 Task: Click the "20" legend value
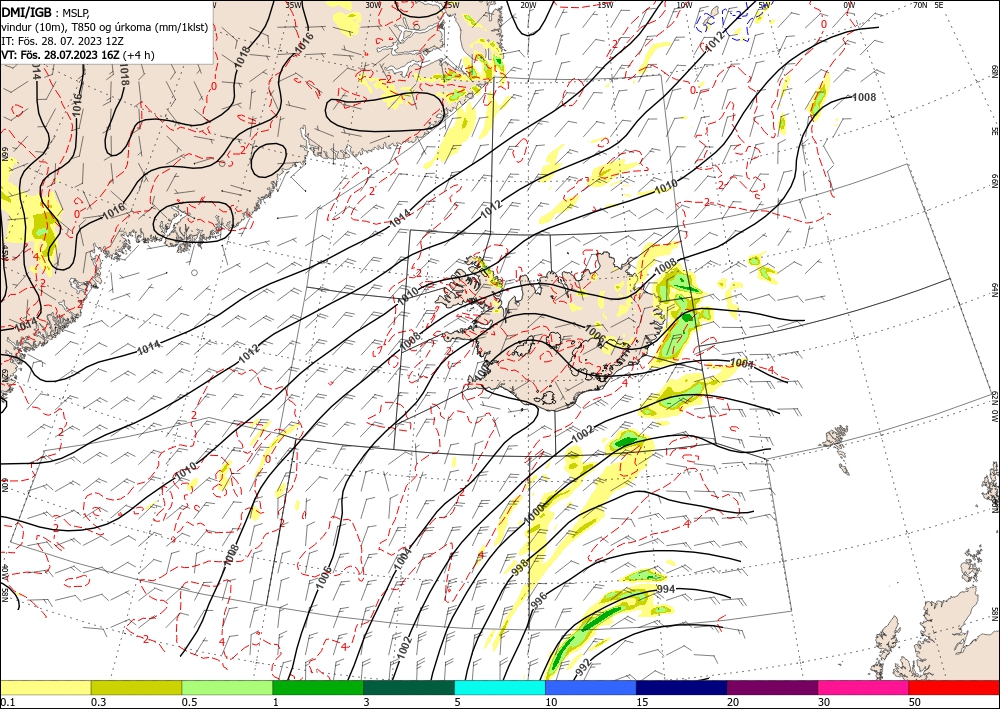click(733, 702)
